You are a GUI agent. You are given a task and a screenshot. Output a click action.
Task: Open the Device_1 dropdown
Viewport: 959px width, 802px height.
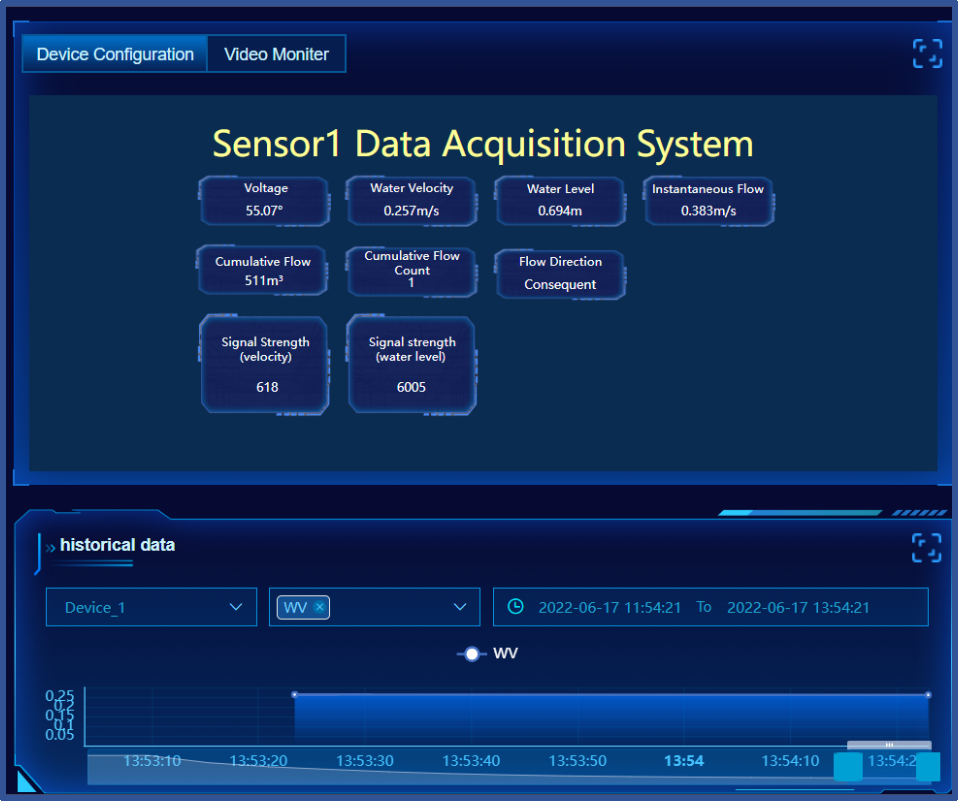[x=150, y=606]
